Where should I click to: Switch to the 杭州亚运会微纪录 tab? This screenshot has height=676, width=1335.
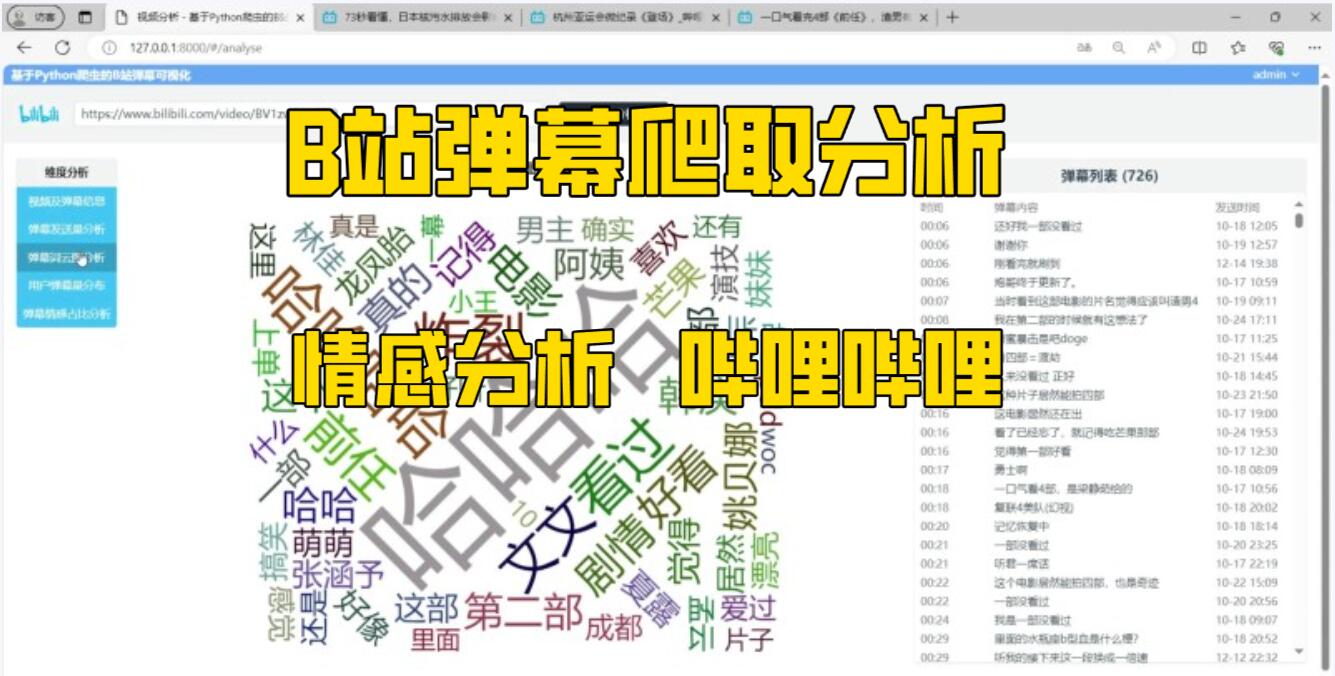tap(625, 17)
